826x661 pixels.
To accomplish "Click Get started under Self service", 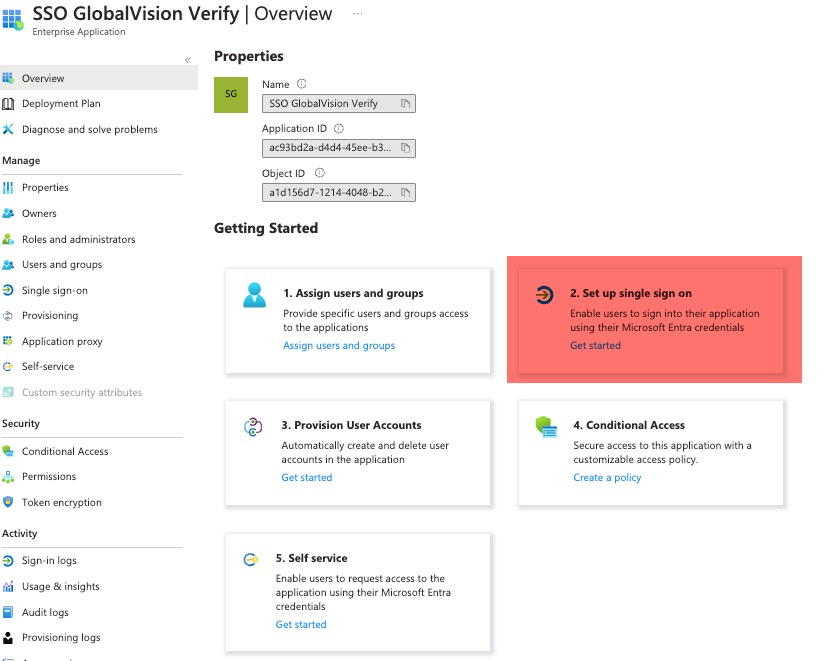I will (x=301, y=625).
